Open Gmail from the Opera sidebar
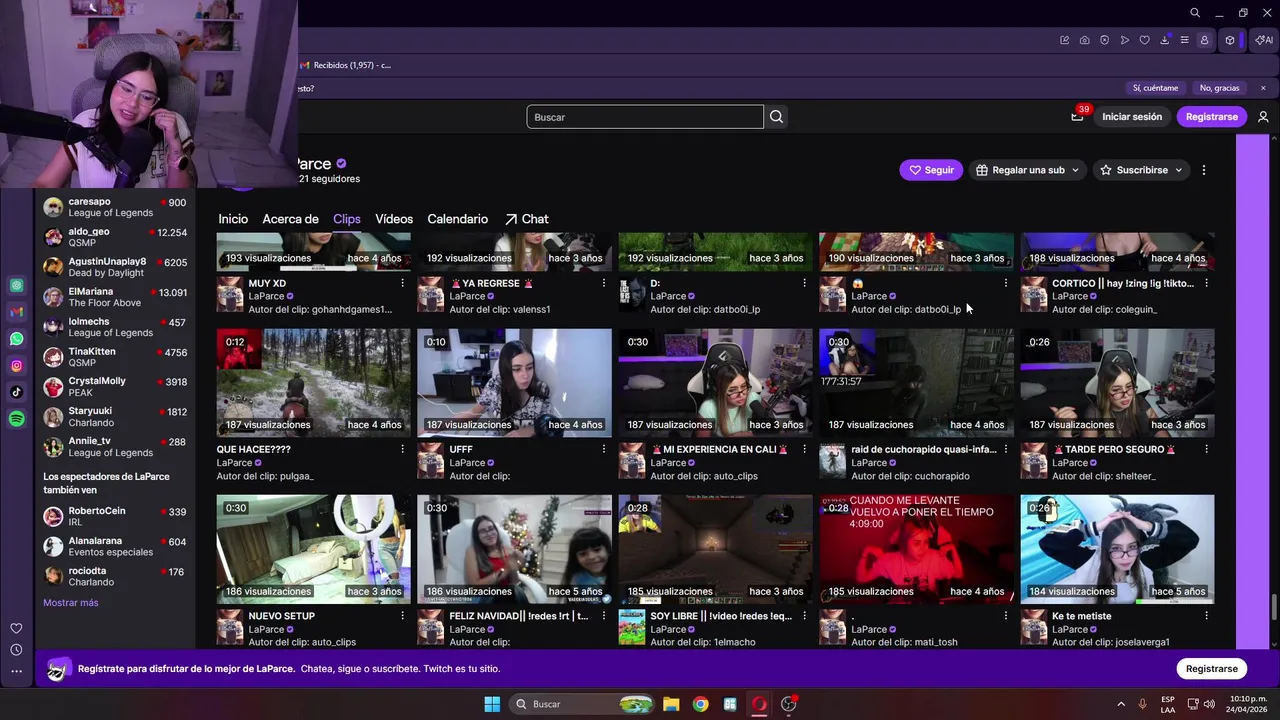This screenshot has width=1280, height=720. point(16,312)
